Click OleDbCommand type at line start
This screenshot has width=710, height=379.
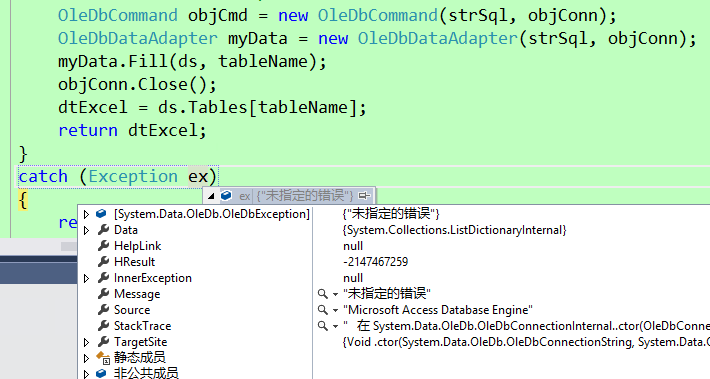[118, 16]
